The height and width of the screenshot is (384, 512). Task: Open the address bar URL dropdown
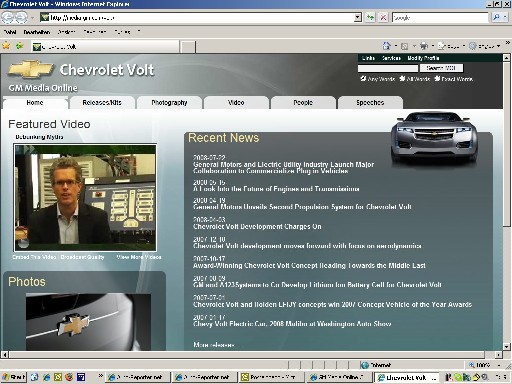tap(358, 17)
